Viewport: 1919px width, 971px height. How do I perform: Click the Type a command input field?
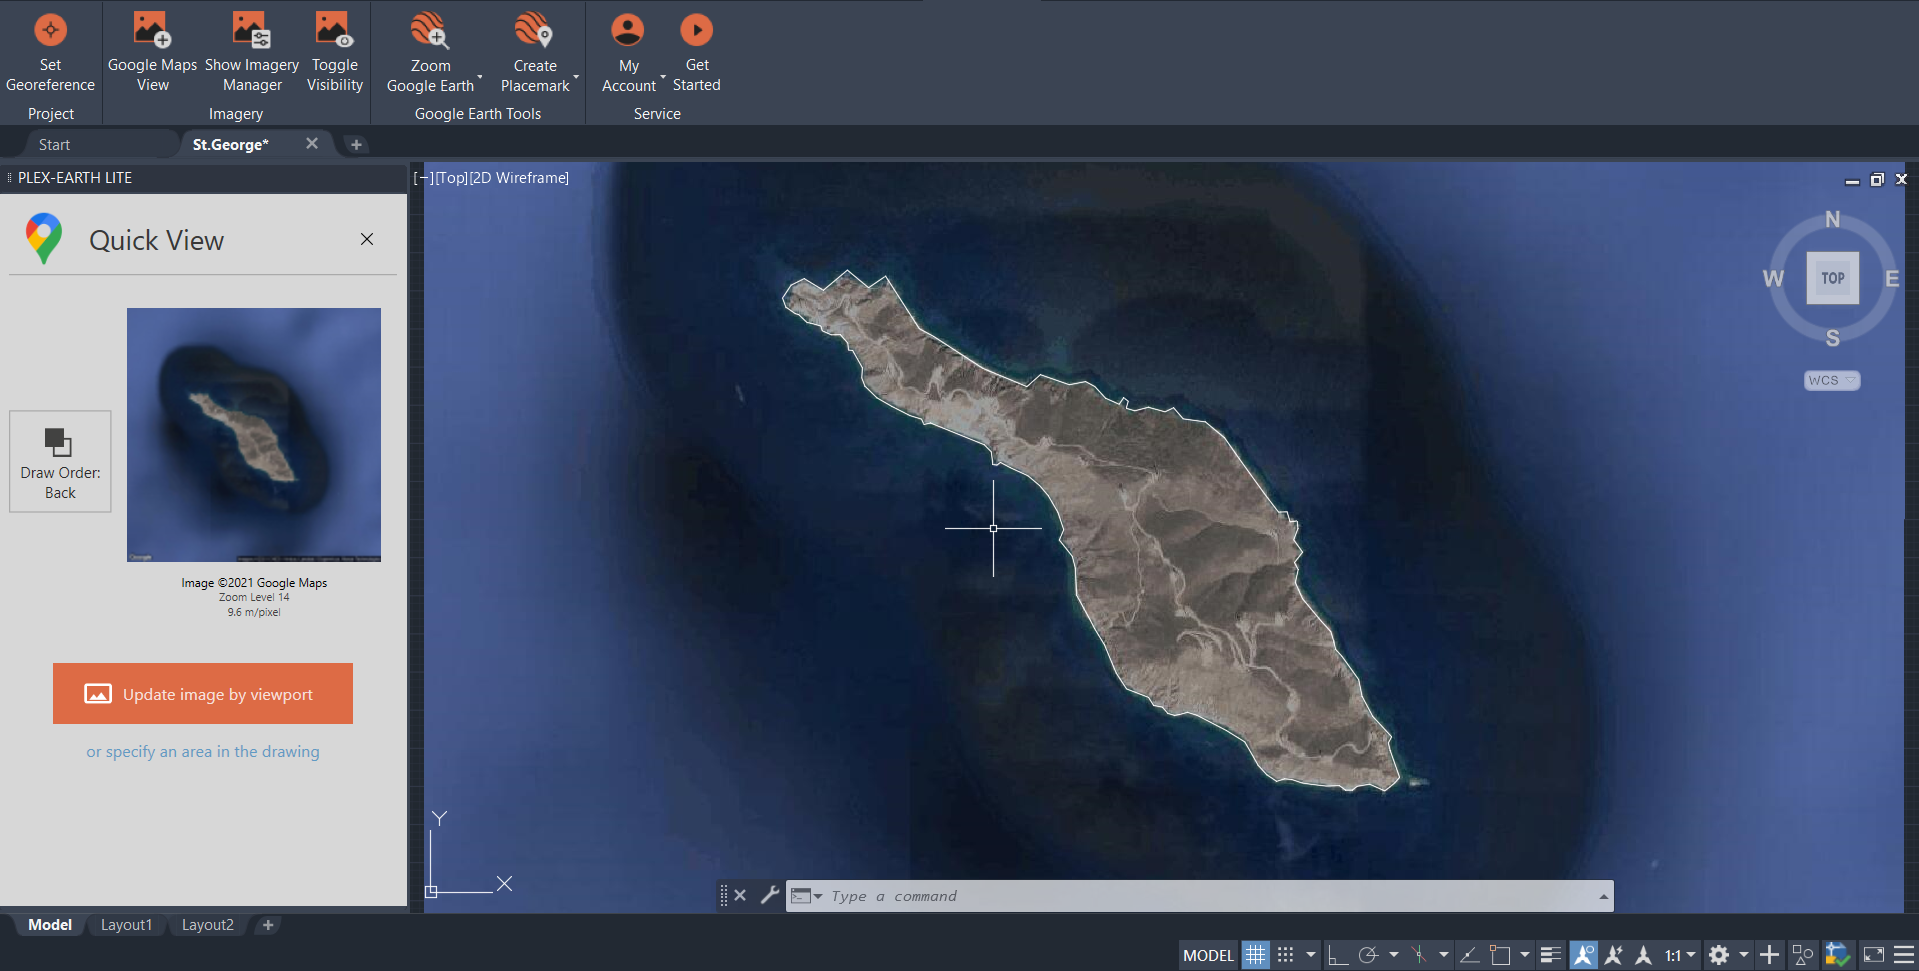pyautogui.click(x=1200, y=896)
